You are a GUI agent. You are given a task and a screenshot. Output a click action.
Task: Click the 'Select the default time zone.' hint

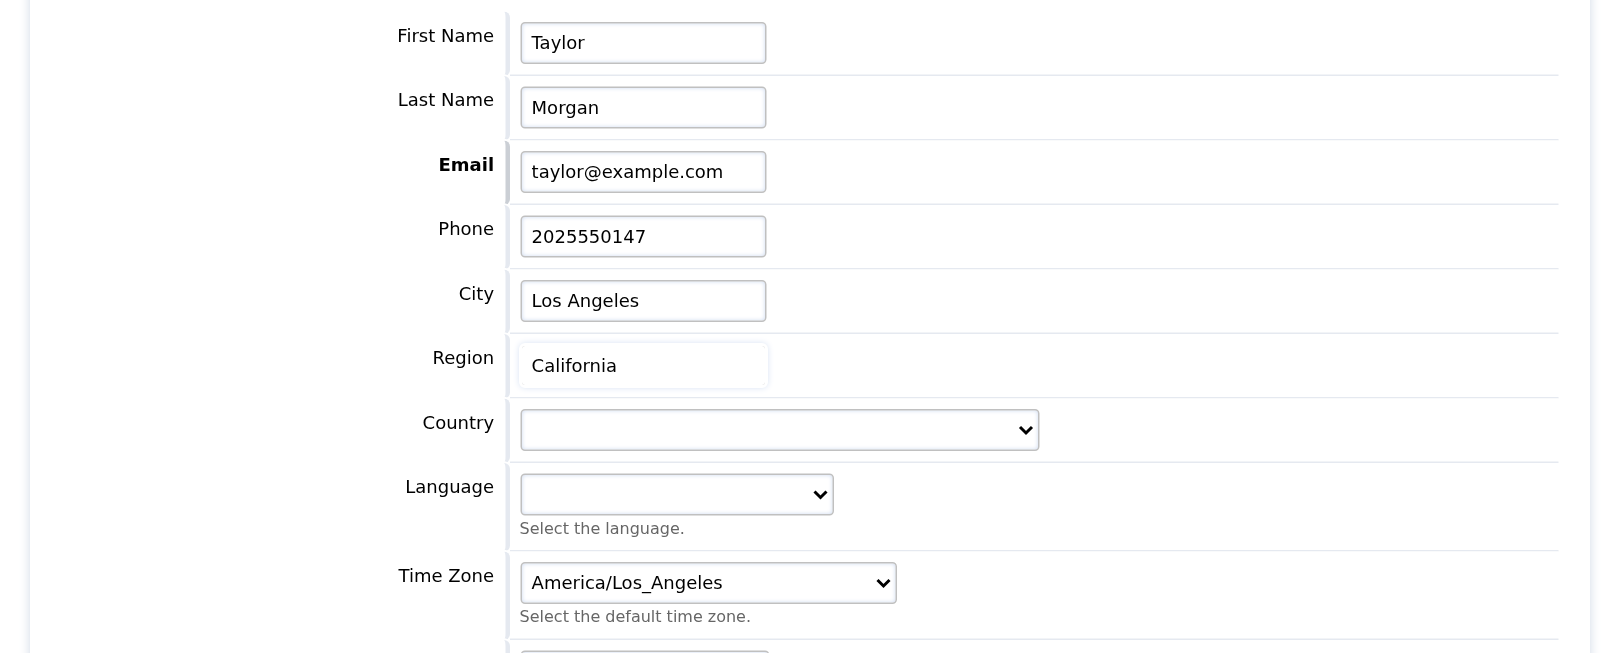click(635, 617)
